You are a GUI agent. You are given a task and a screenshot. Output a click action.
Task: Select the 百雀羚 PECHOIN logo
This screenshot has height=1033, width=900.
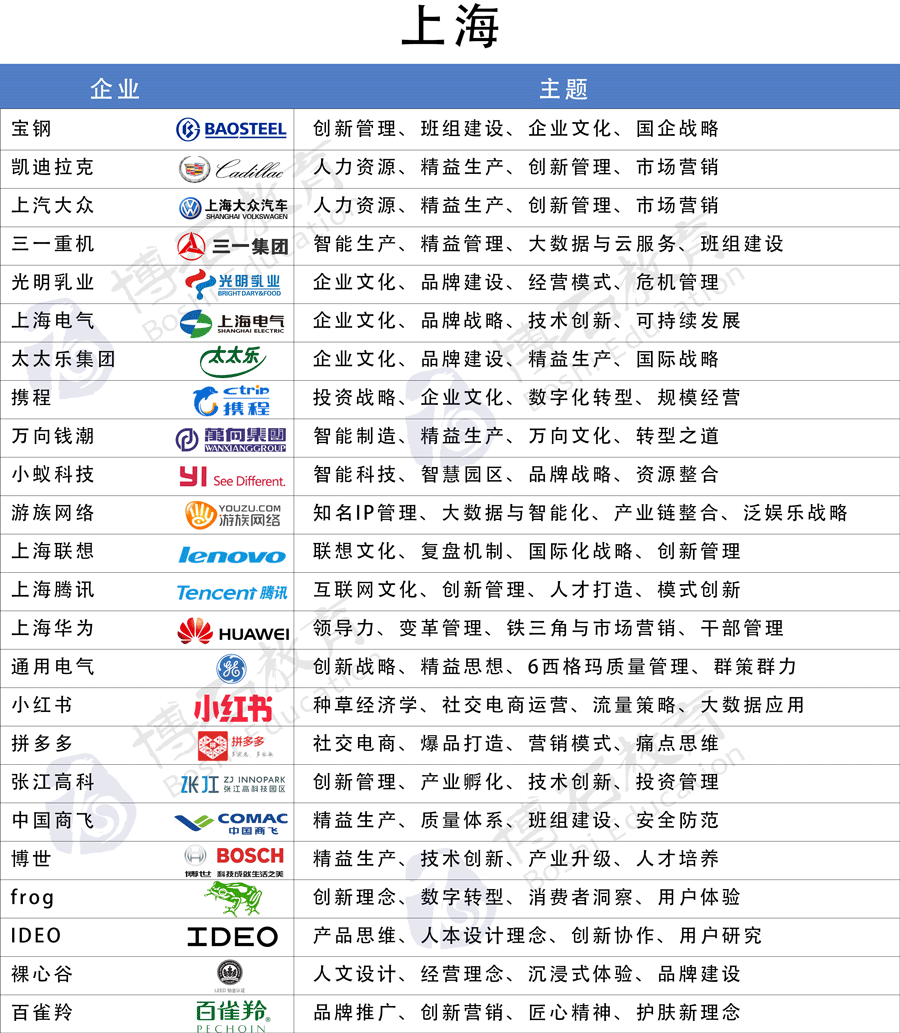pos(232,1012)
